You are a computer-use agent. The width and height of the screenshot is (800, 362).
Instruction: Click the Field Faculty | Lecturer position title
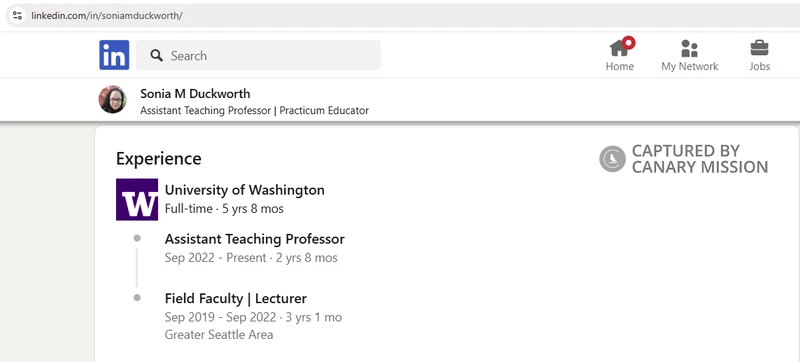click(x=236, y=298)
